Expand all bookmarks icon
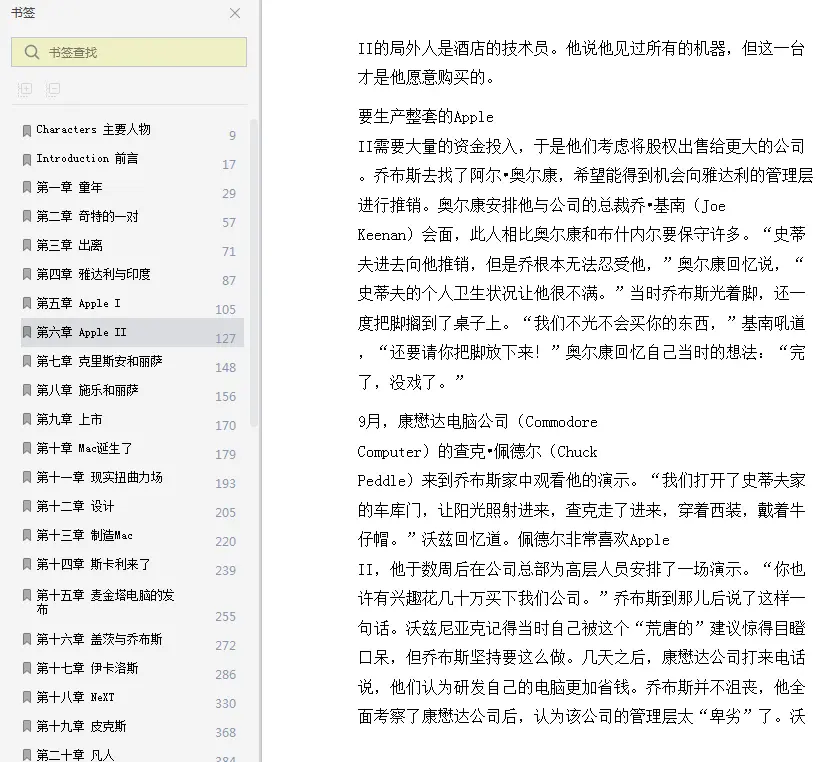Screen dimensions: 823x762 pyautogui.click(x=25, y=90)
